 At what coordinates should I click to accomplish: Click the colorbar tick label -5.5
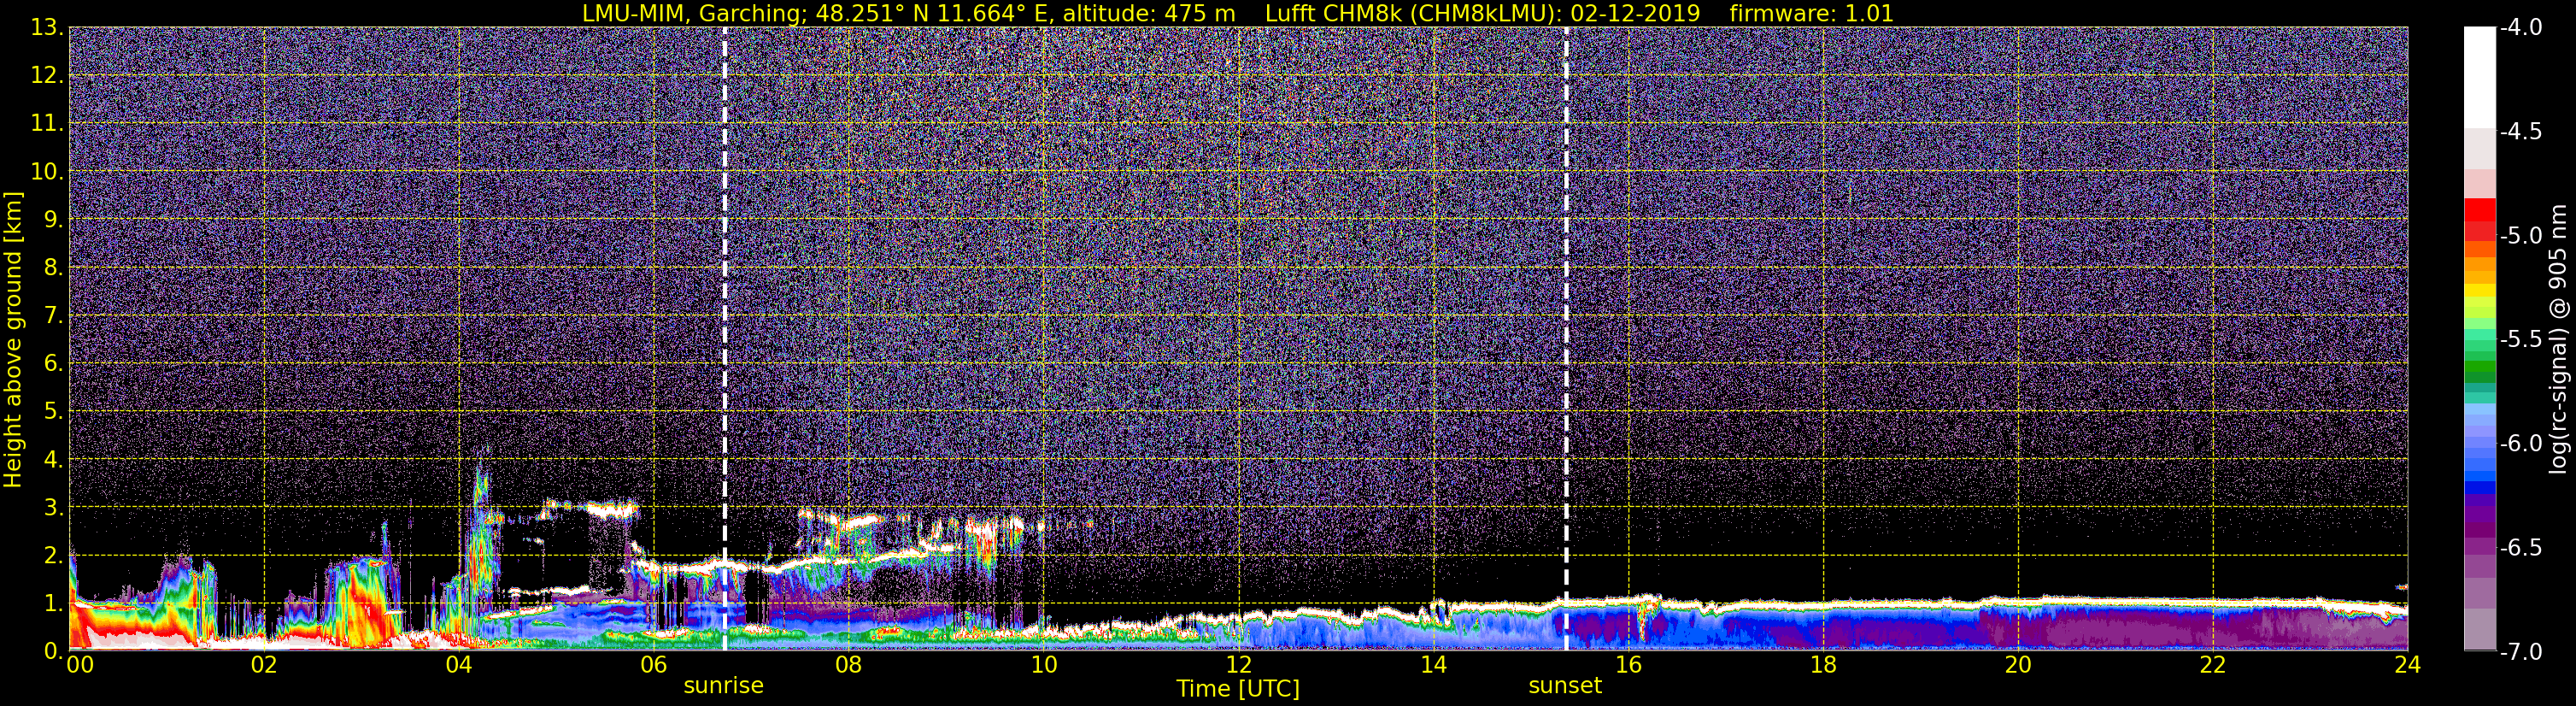[2520, 339]
